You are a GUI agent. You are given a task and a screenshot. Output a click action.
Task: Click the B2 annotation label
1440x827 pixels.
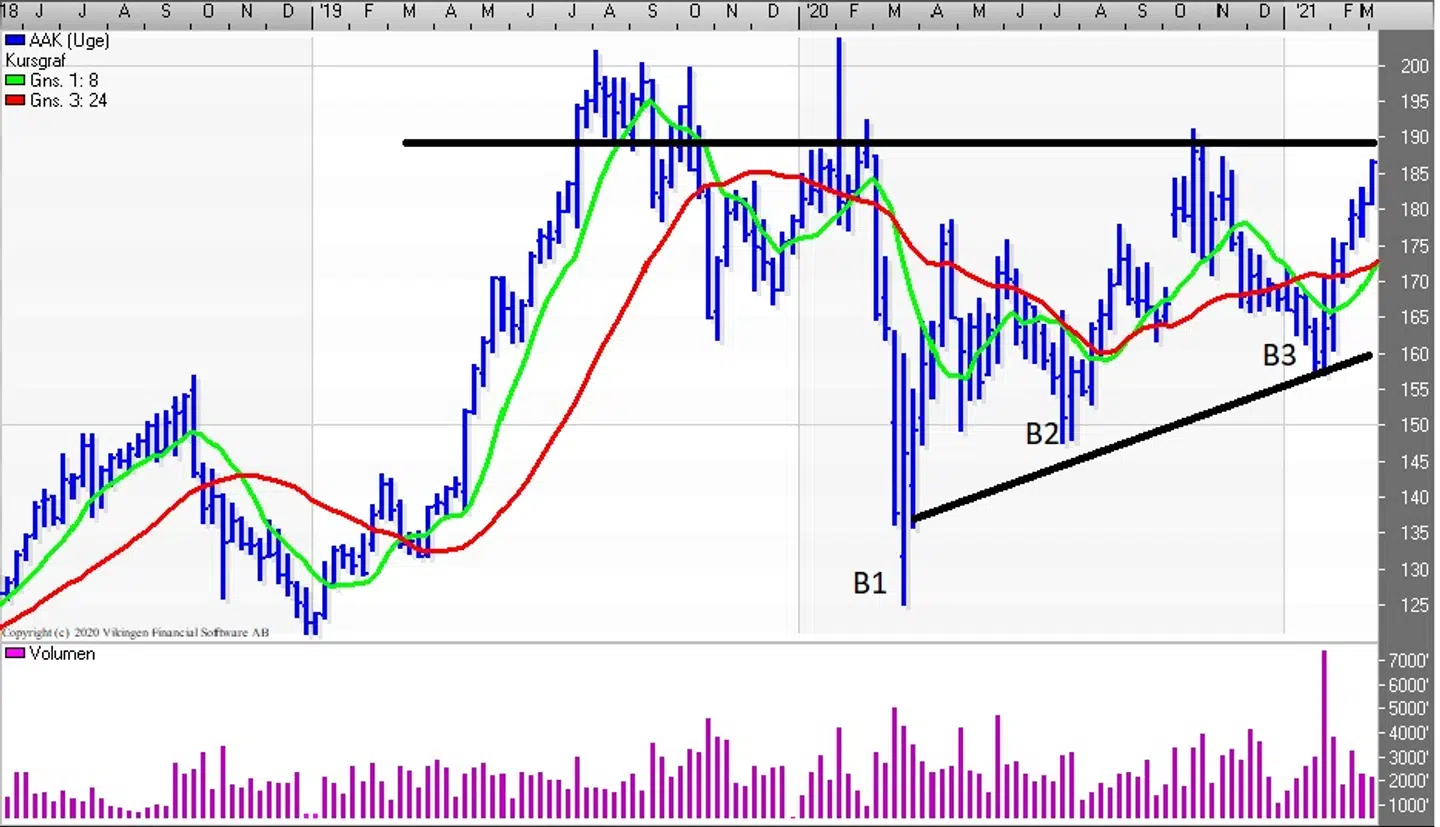pyautogui.click(x=1042, y=434)
